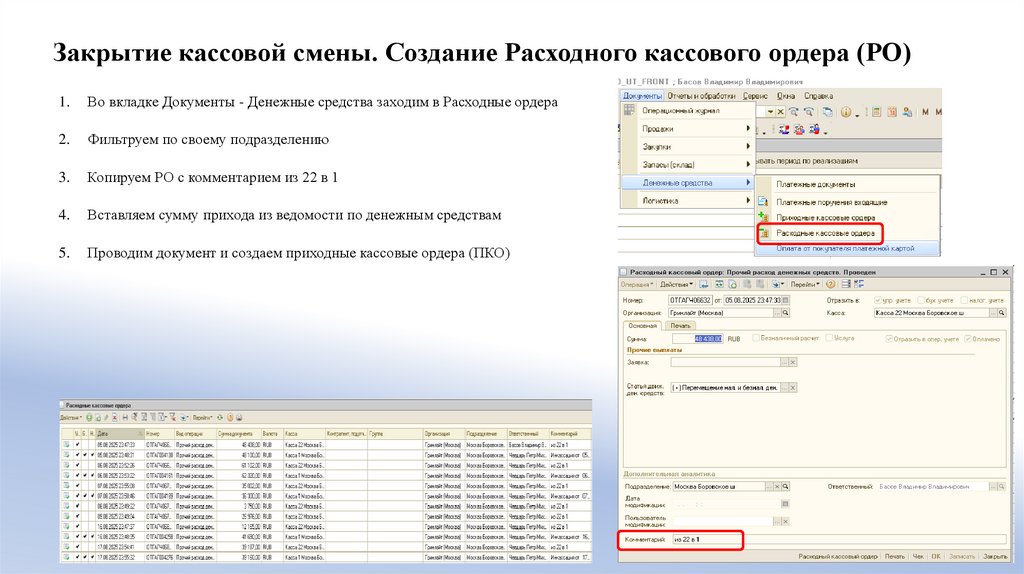Toggle the Услуга checkbox
The image size is (1024, 574).
(x=829, y=338)
